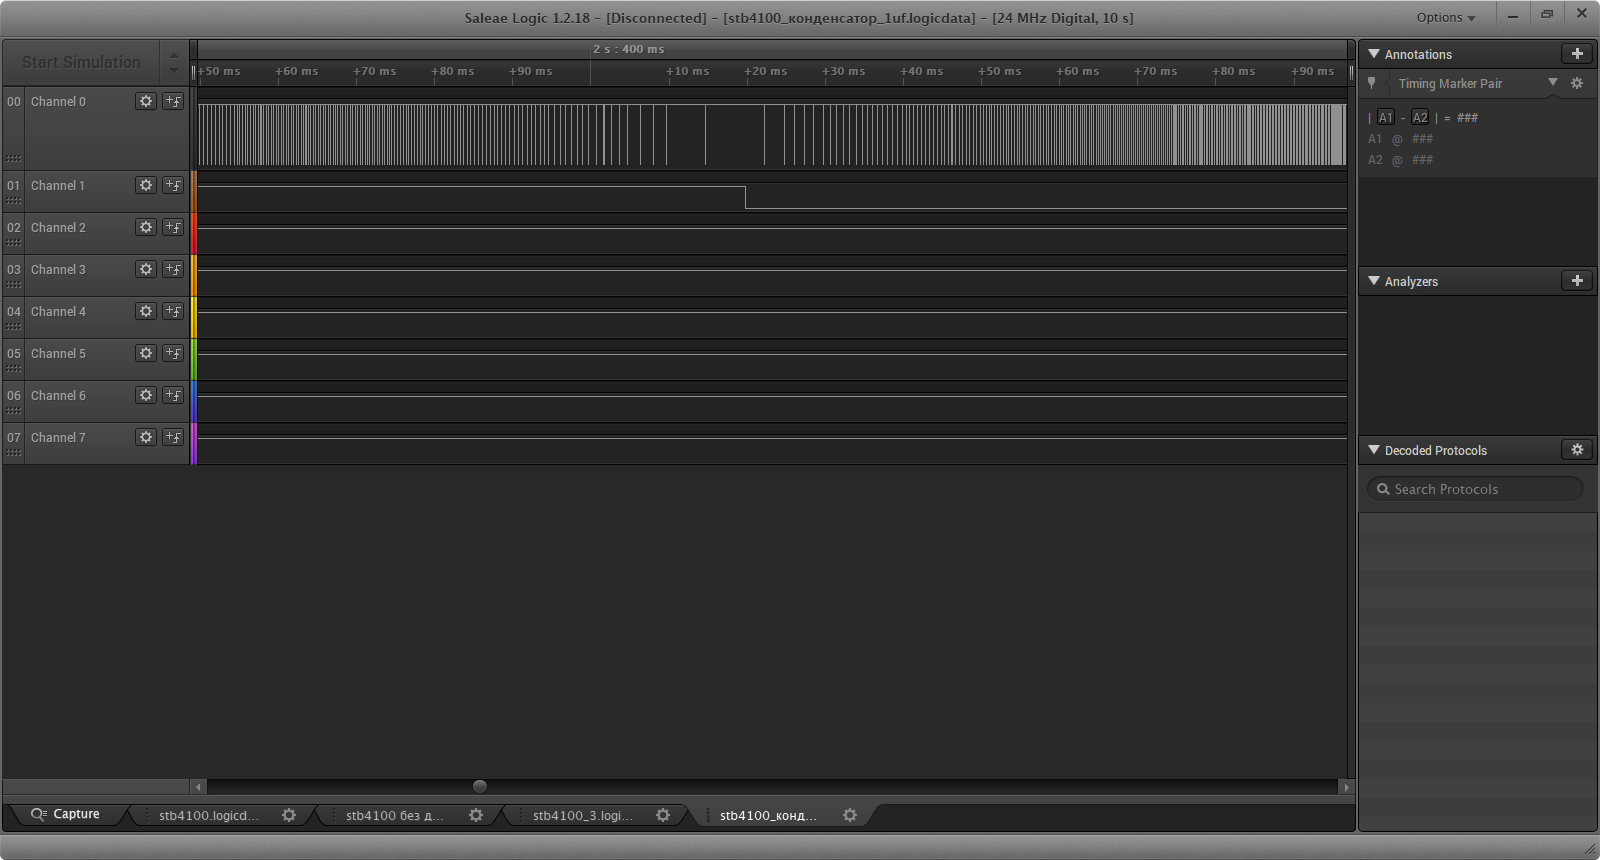This screenshot has width=1600, height=860.
Task: Set trigger for Channel 5
Action: pos(173,353)
